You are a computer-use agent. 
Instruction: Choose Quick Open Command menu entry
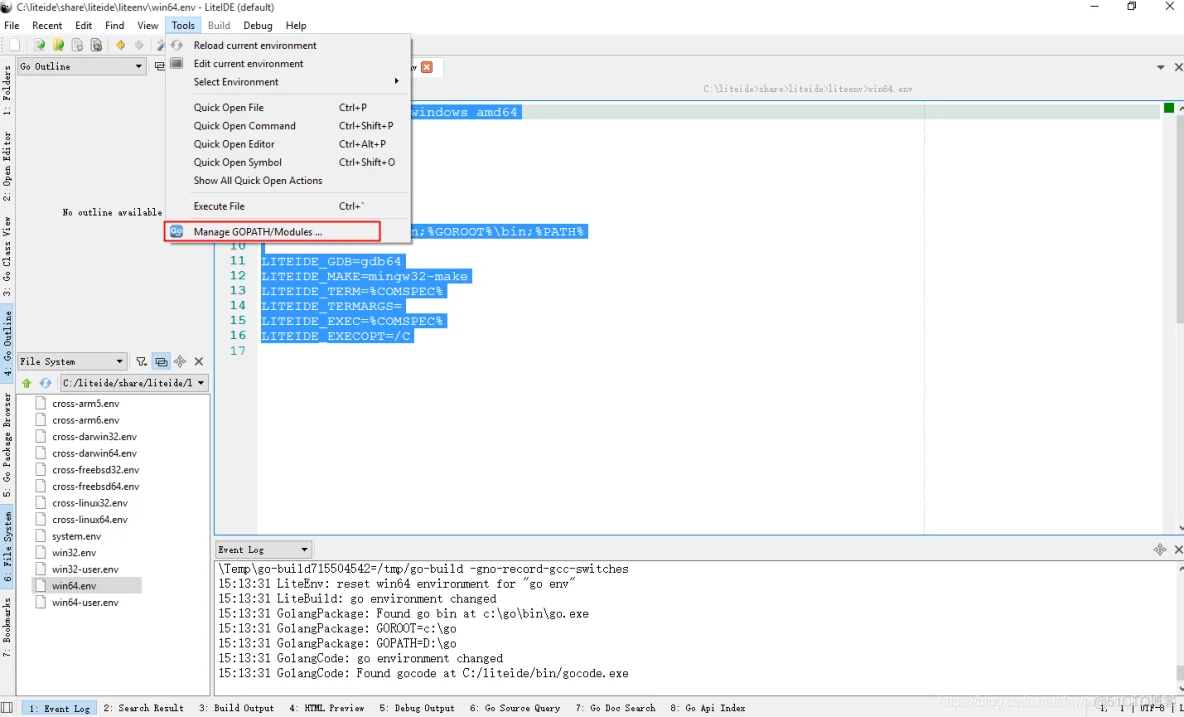(288, 126)
